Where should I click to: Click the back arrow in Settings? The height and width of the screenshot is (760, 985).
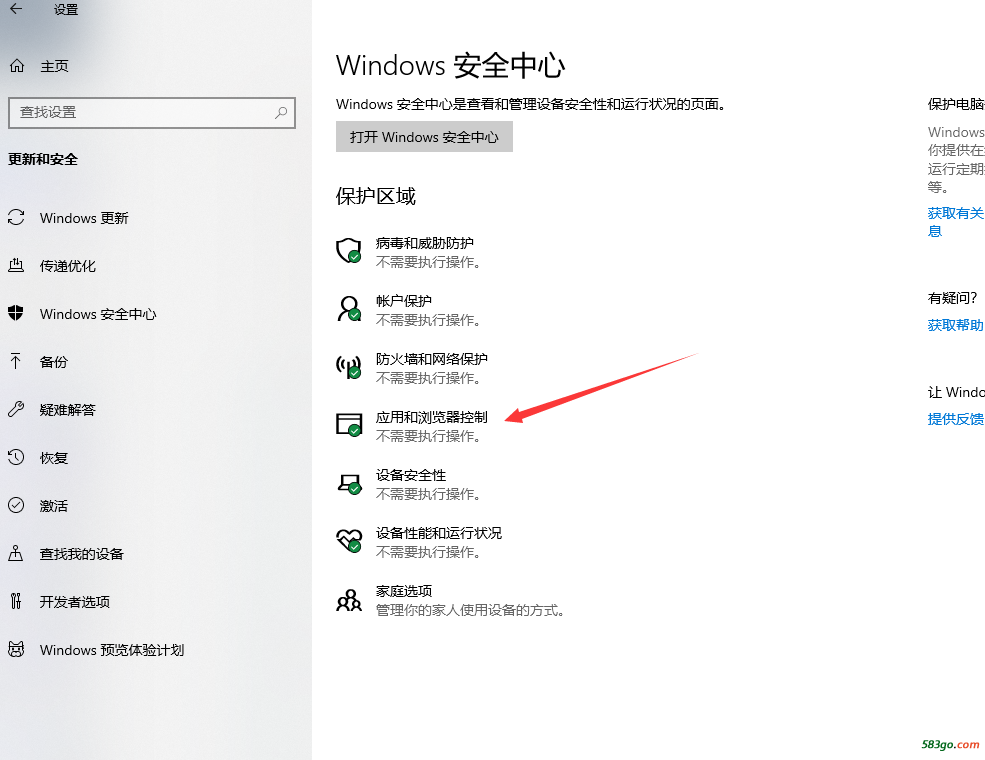[16, 9]
